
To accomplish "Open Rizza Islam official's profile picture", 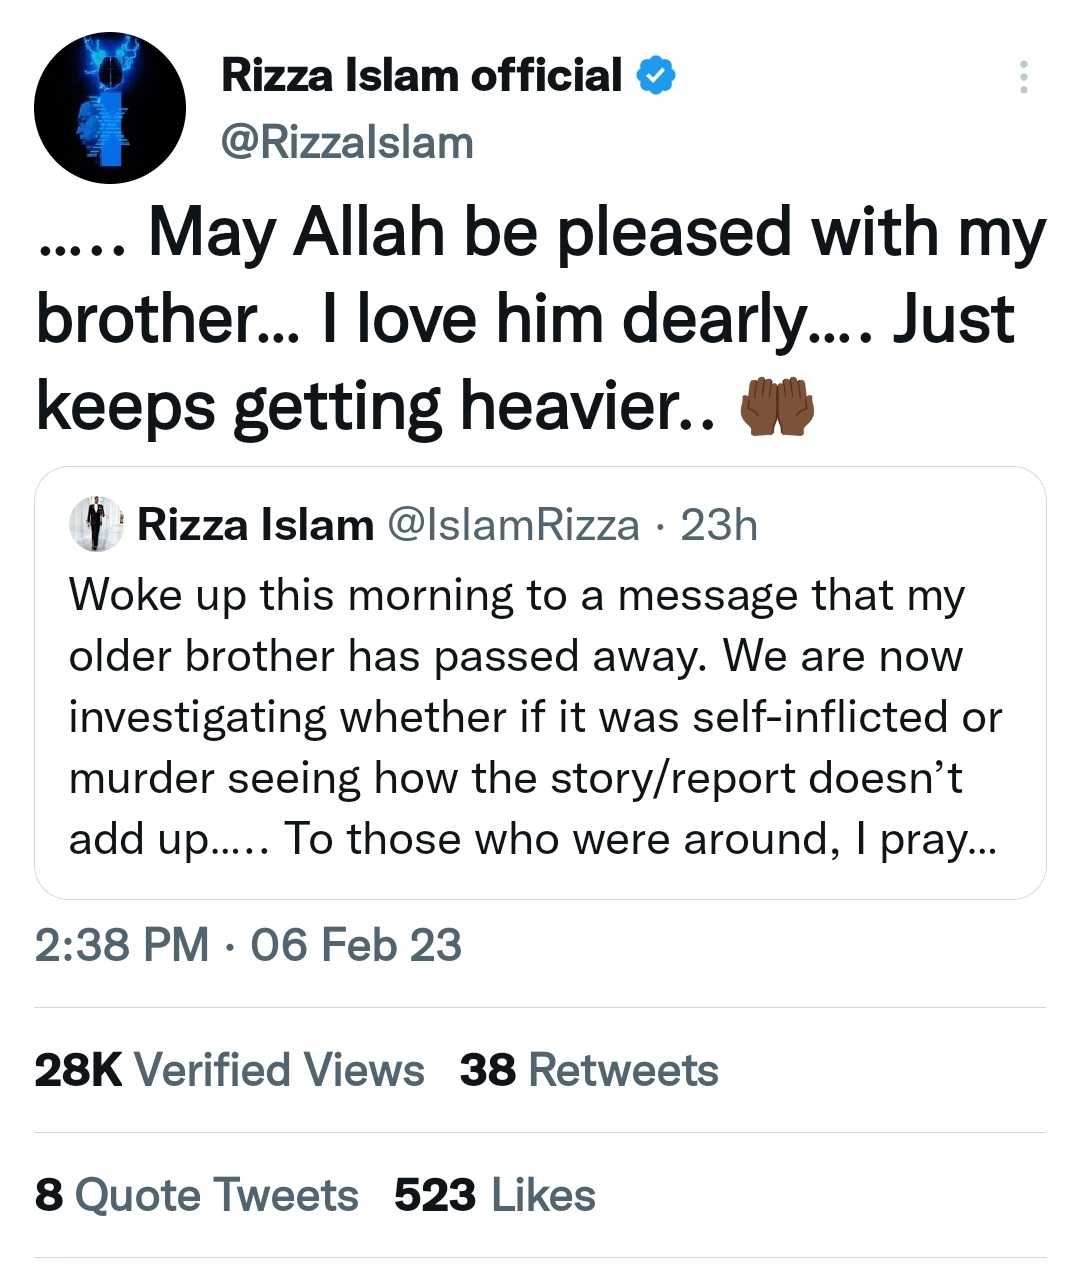I will click(110, 108).
